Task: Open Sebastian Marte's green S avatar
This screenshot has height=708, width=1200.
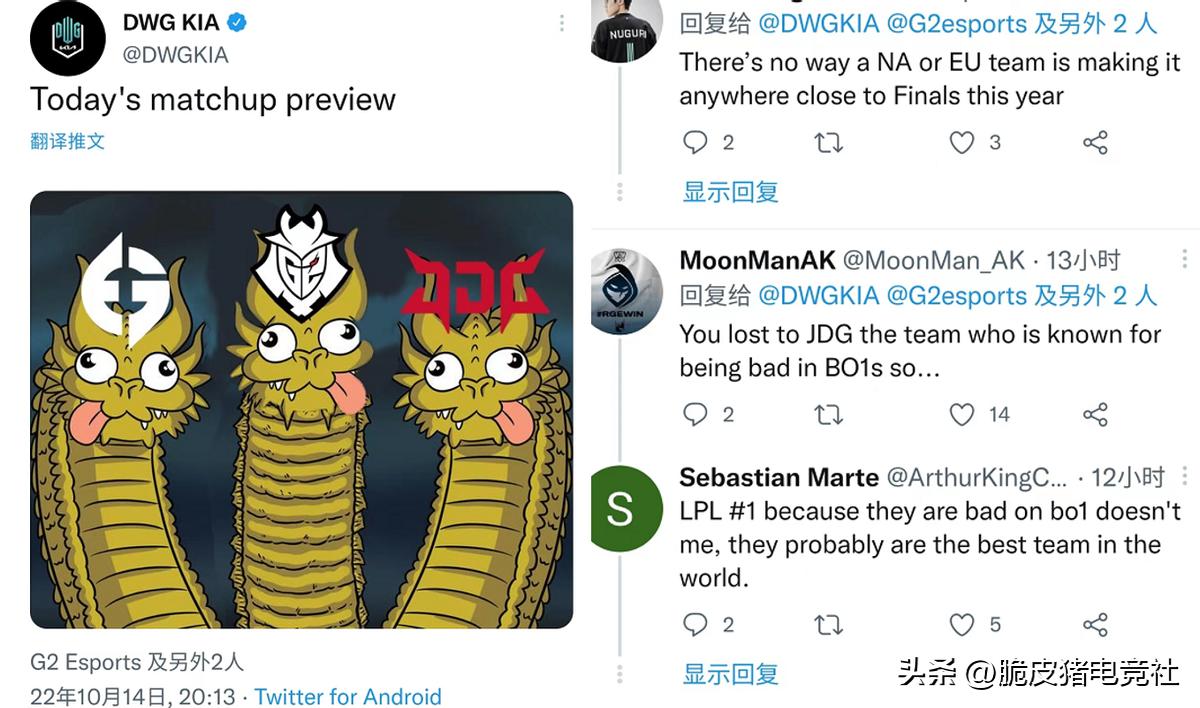Action: click(x=620, y=509)
